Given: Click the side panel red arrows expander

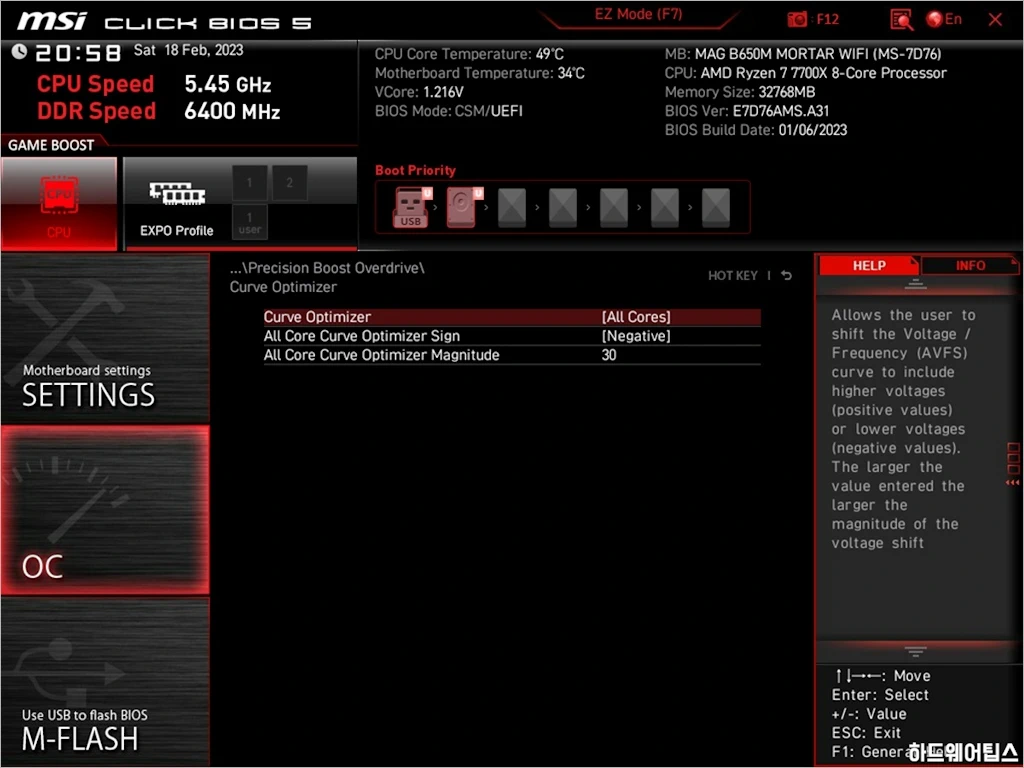Looking at the screenshot, I should click(x=1012, y=483).
